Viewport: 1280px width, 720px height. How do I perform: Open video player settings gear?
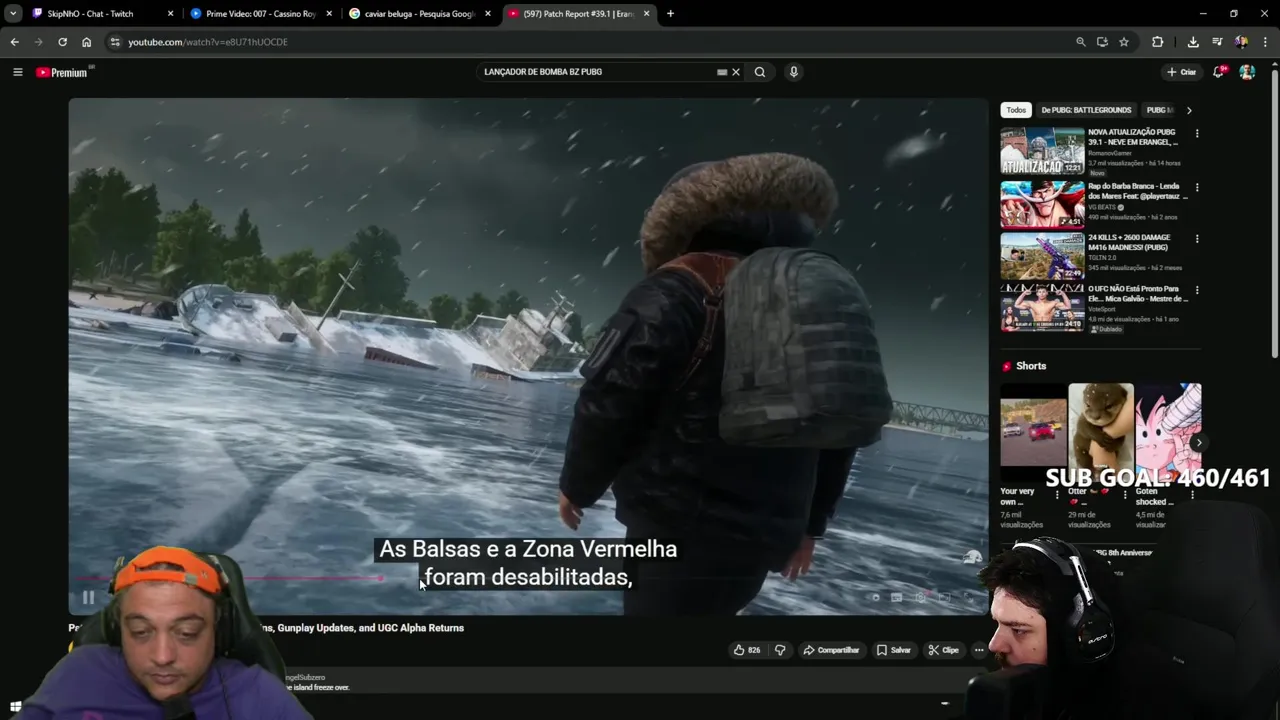tap(921, 598)
